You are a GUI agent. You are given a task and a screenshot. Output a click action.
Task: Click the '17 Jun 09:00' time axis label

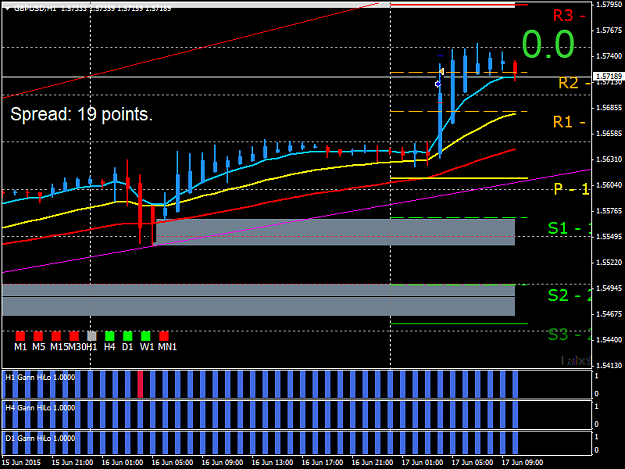tap(522, 463)
